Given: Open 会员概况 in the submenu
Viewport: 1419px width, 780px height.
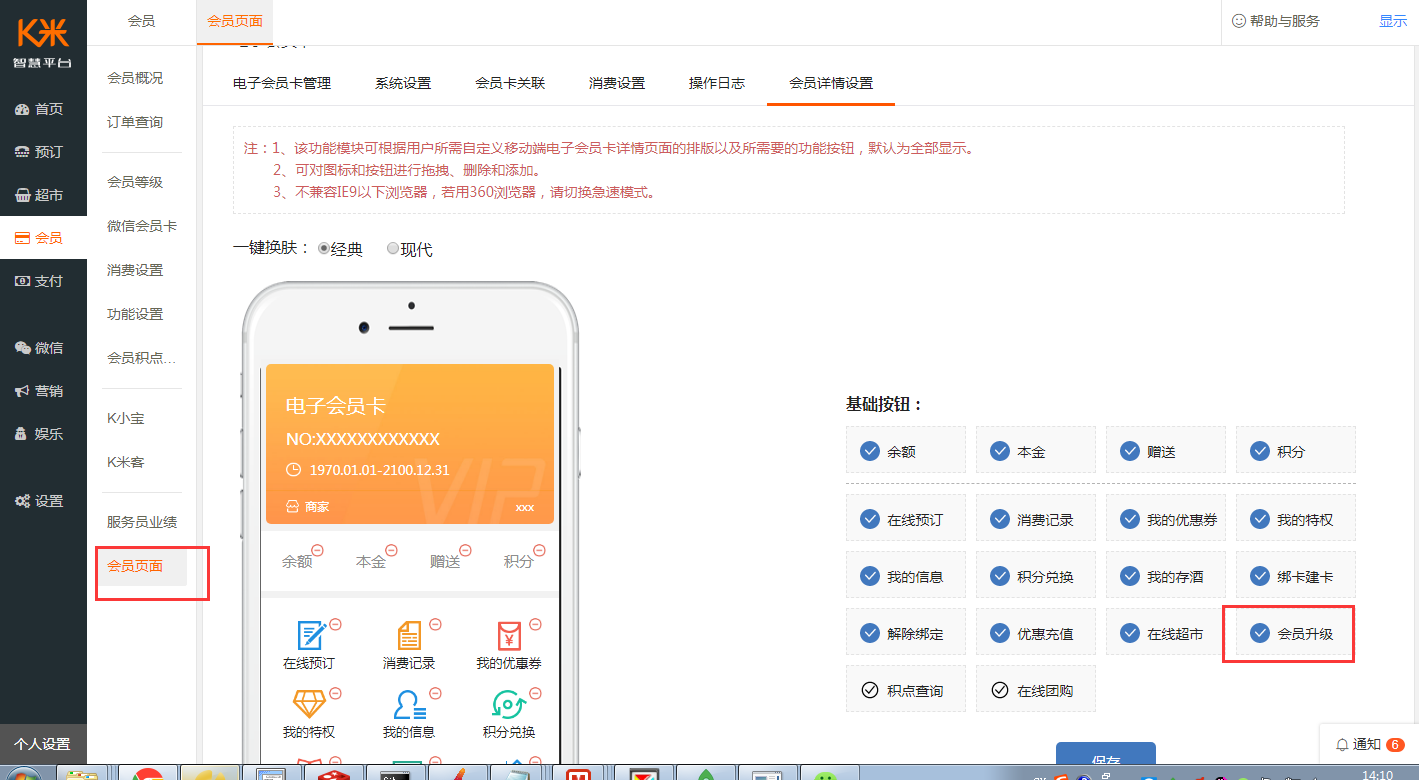Looking at the screenshot, I should click(135, 78).
